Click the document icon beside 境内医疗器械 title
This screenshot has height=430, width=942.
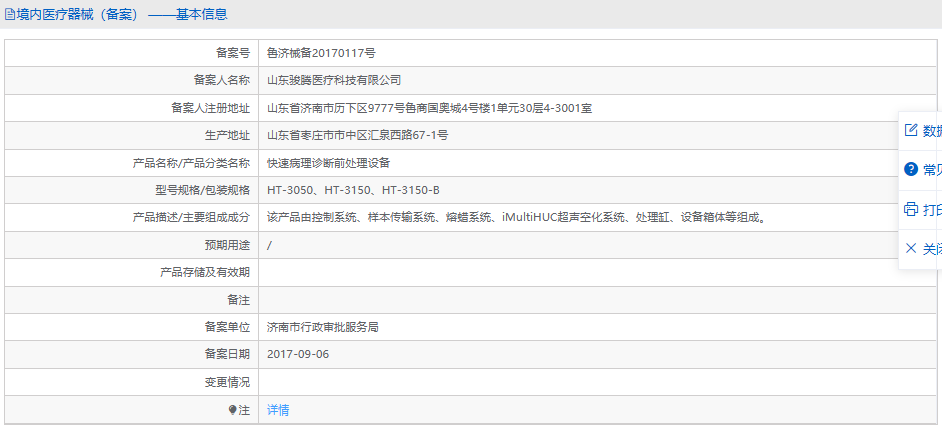pos(10,14)
